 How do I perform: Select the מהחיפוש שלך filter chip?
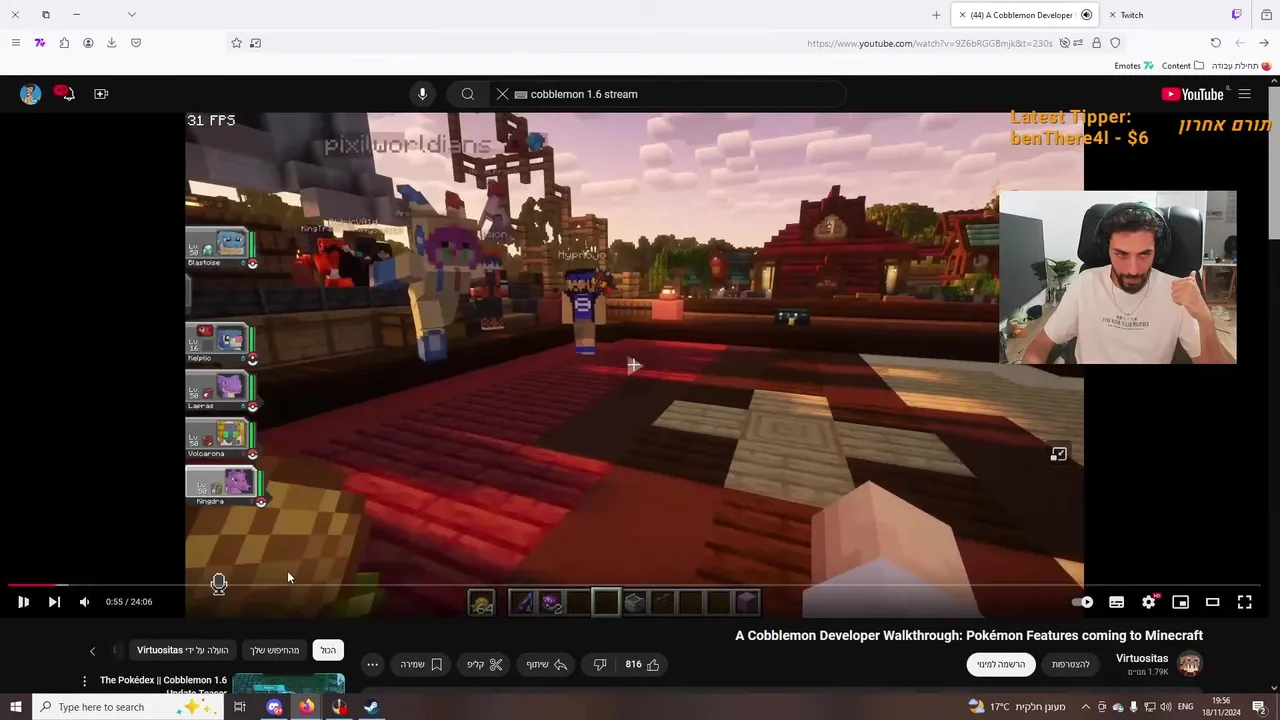(x=274, y=650)
